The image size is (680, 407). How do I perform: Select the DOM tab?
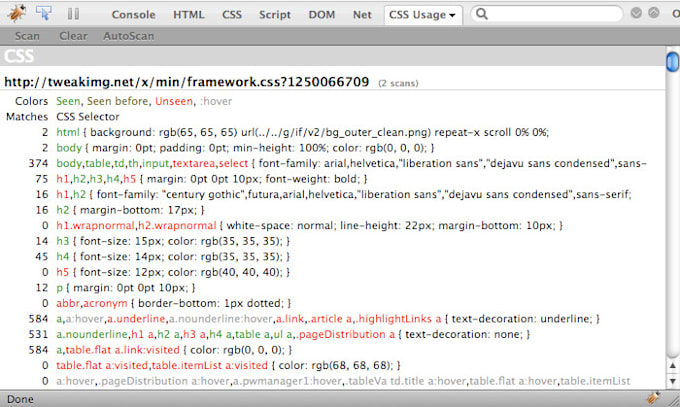pos(322,15)
